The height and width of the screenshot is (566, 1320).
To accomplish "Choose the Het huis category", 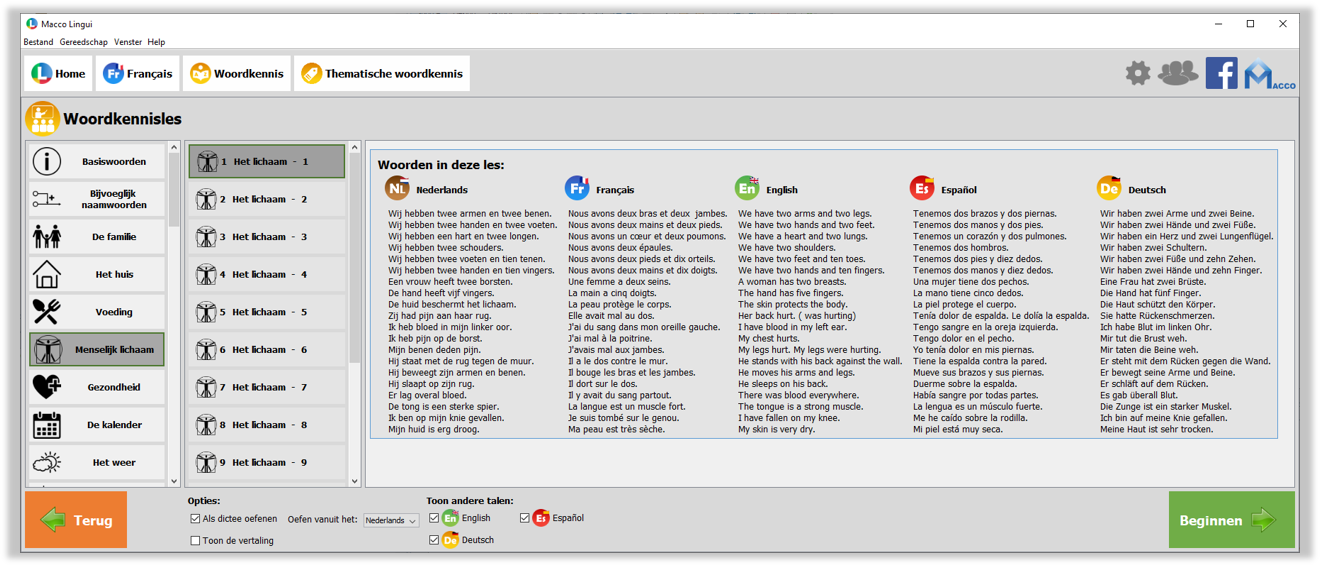I will click(x=96, y=274).
